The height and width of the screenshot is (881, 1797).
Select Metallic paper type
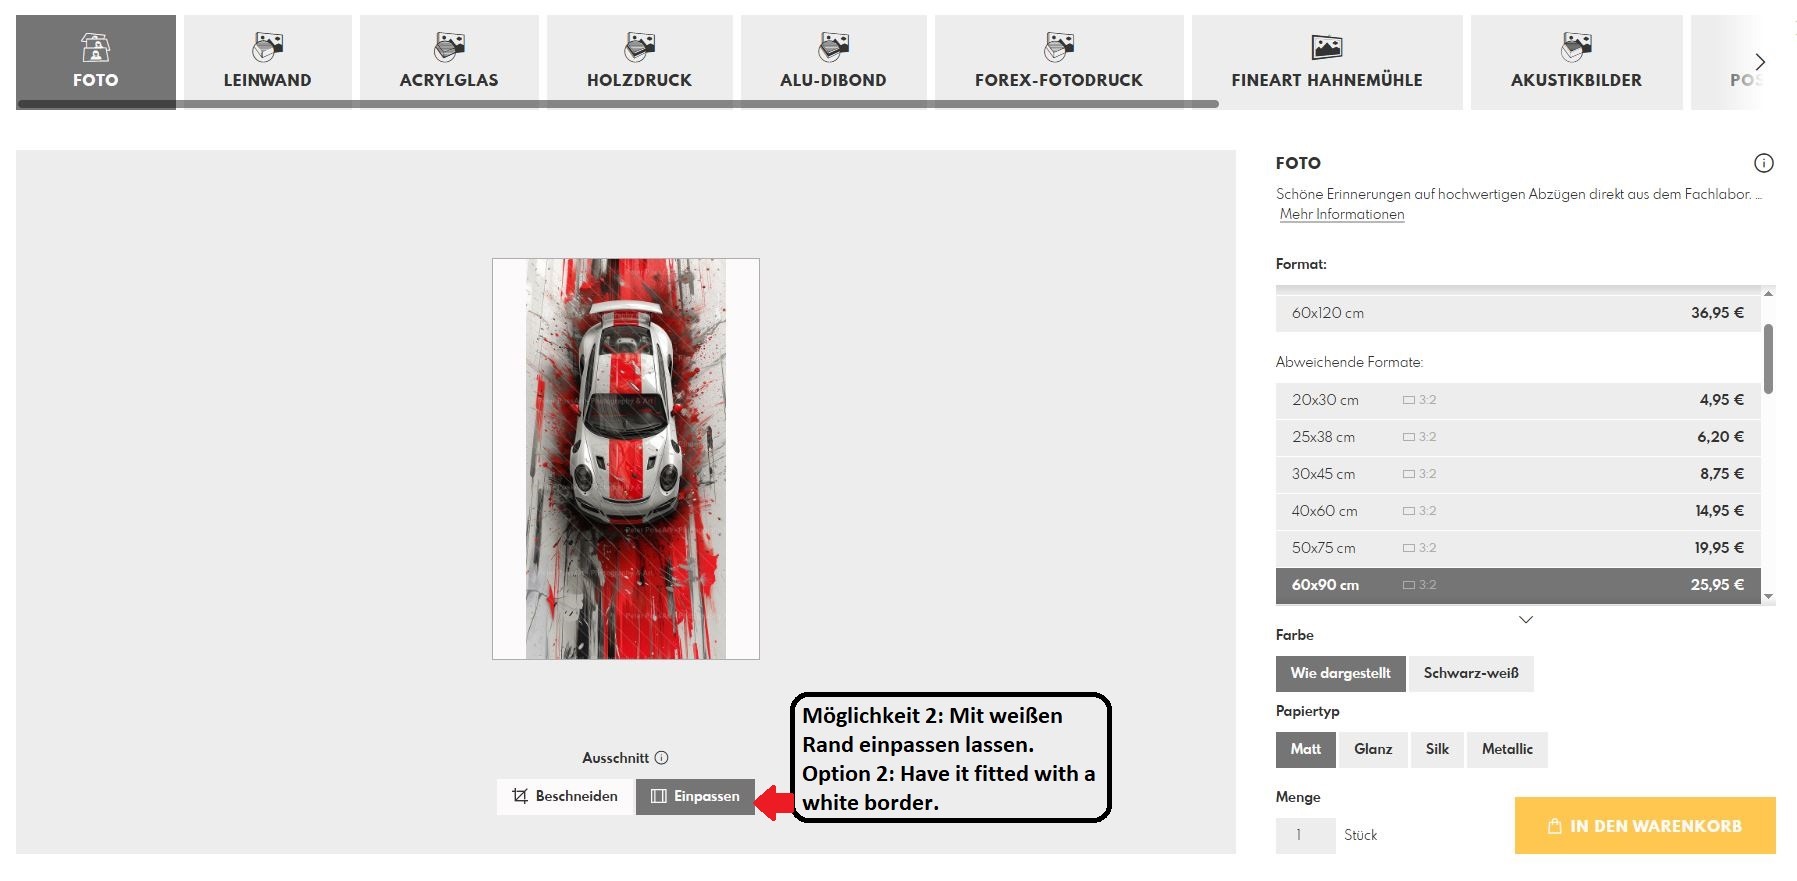click(1507, 749)
